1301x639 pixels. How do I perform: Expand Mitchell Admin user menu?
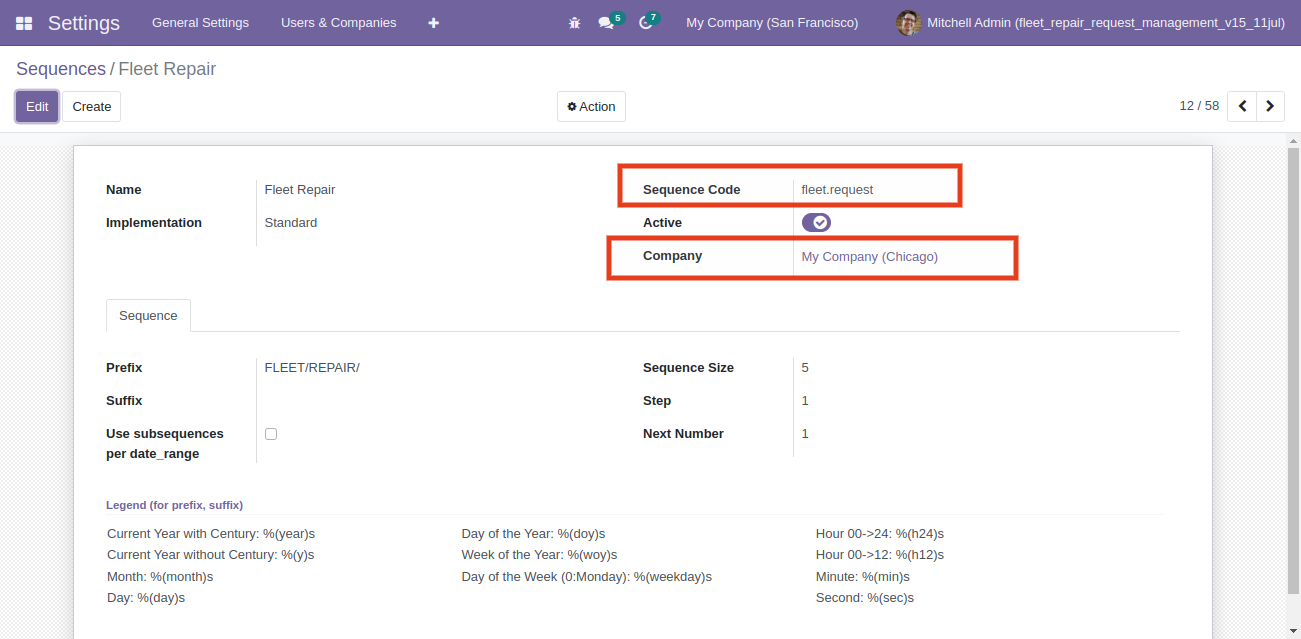[1092, 22]
